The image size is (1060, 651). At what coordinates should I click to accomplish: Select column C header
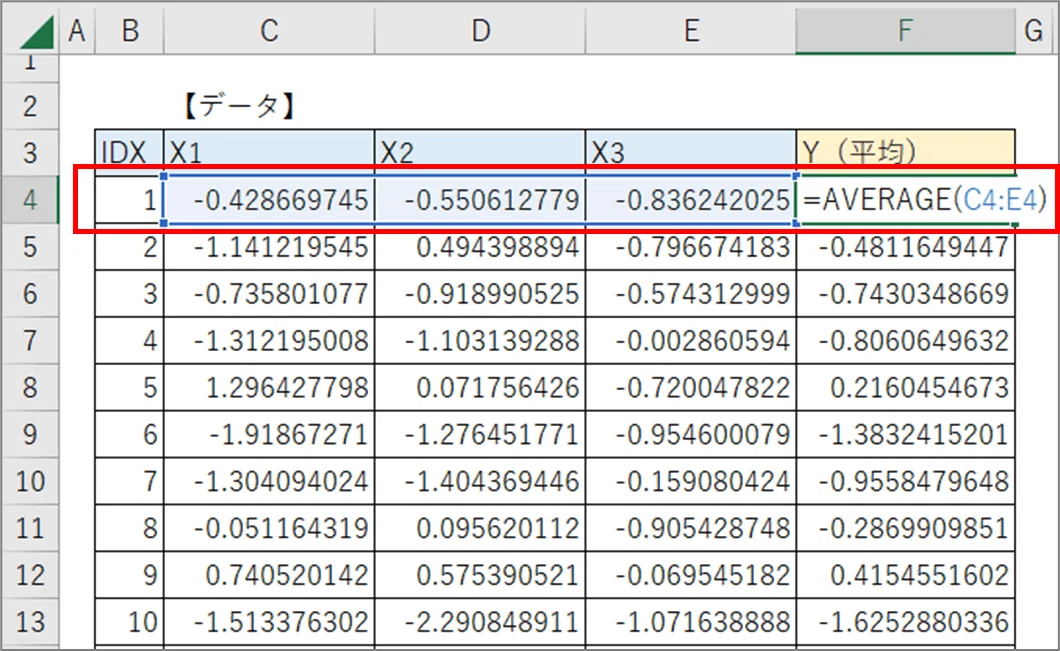[268, 30]
